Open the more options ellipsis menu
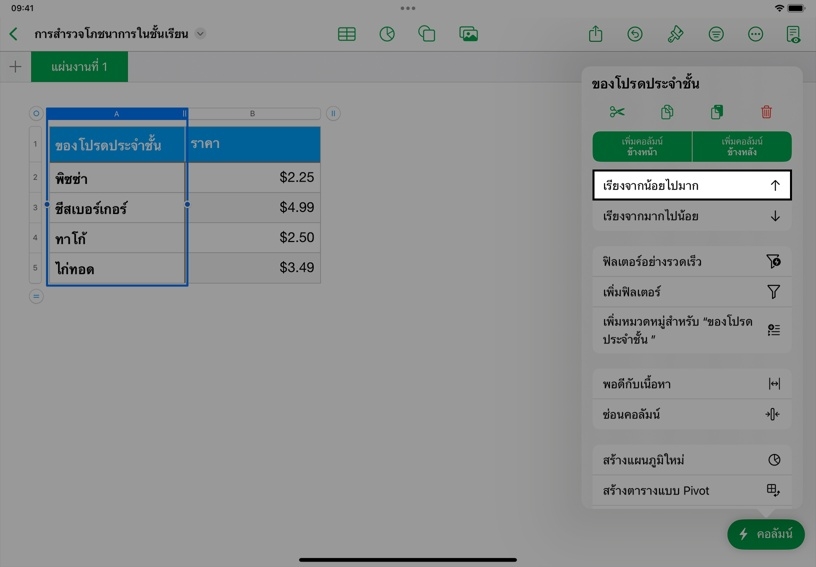The width and height of the screenshot is (816, 567). point(756,34)
